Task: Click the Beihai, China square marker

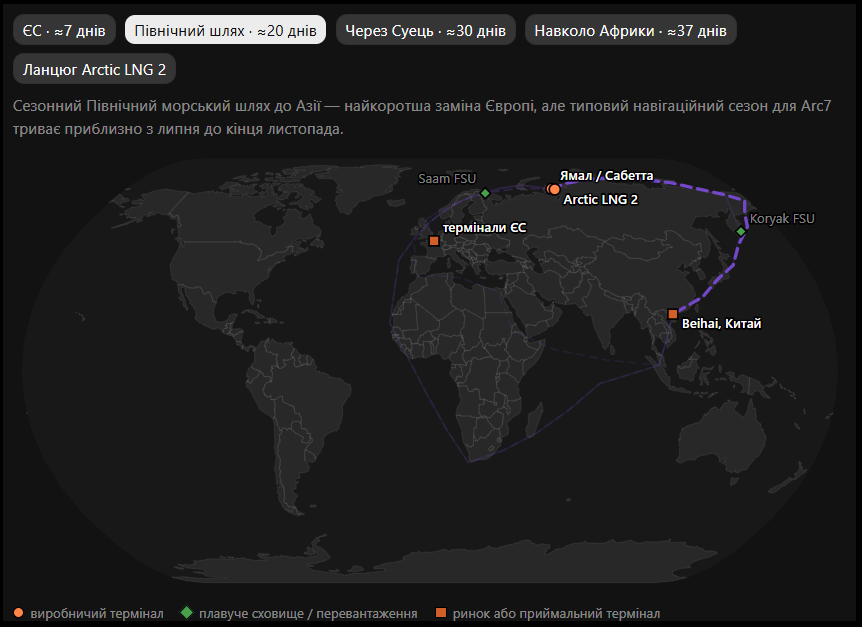Action: (x=672, y=314)
